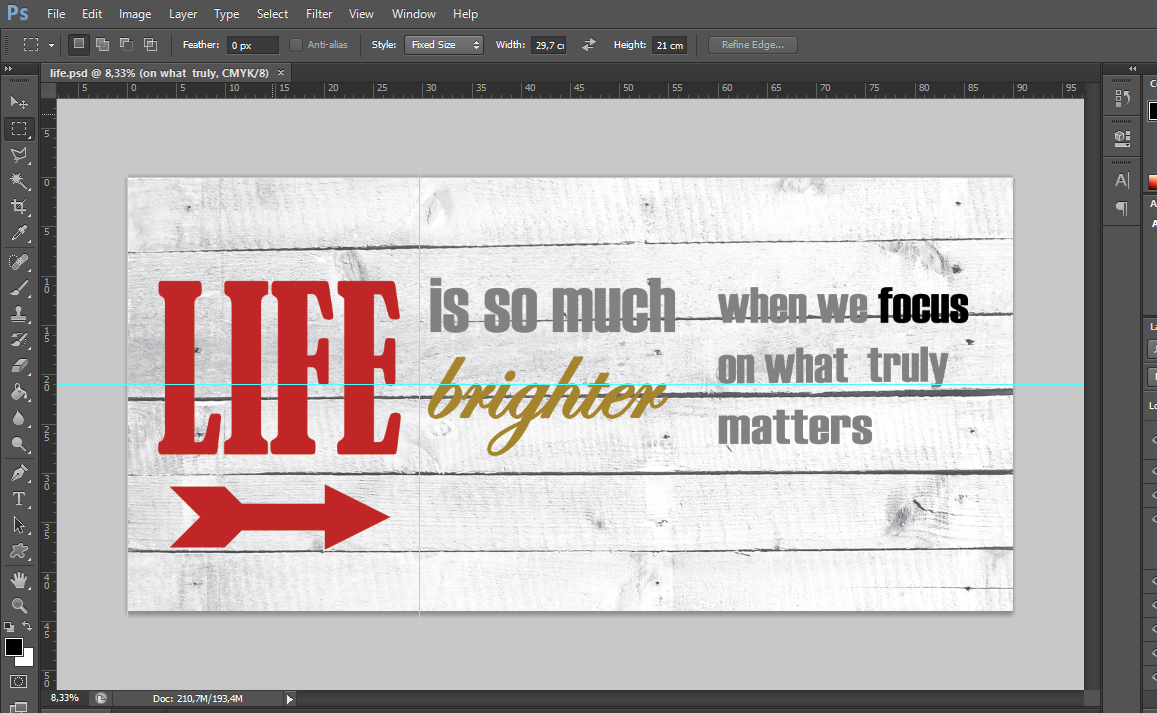Activate the Paint Bucket tool

pyautogui.click(x=19, y=392)
